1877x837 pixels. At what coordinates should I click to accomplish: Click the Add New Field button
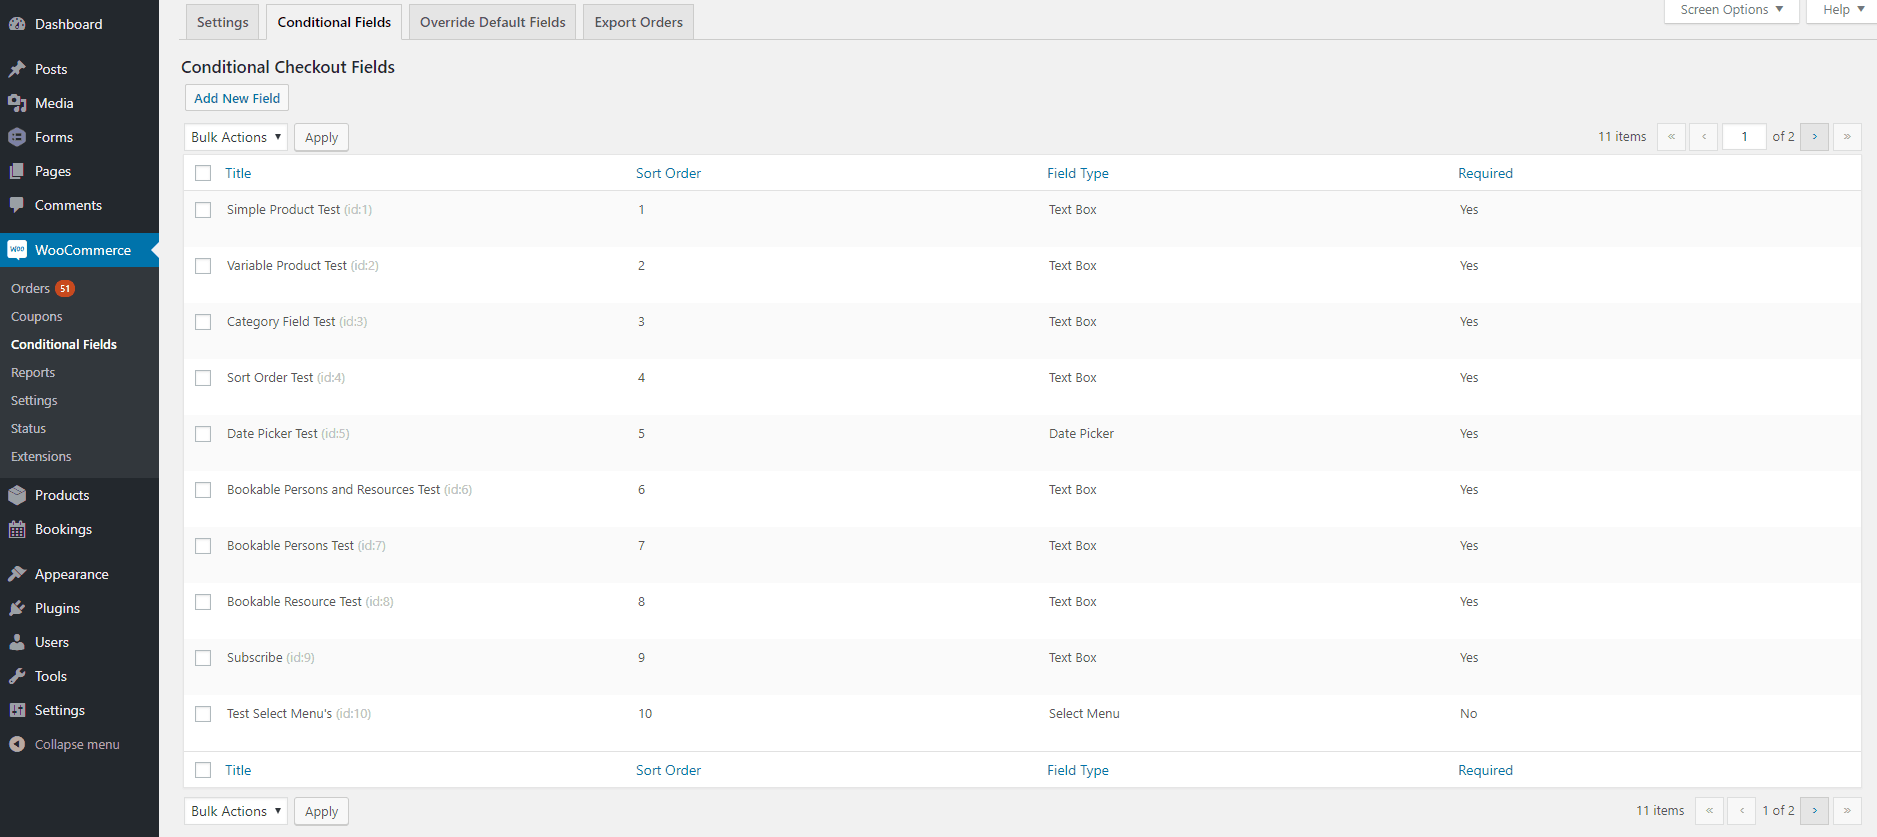coord(237,98)
